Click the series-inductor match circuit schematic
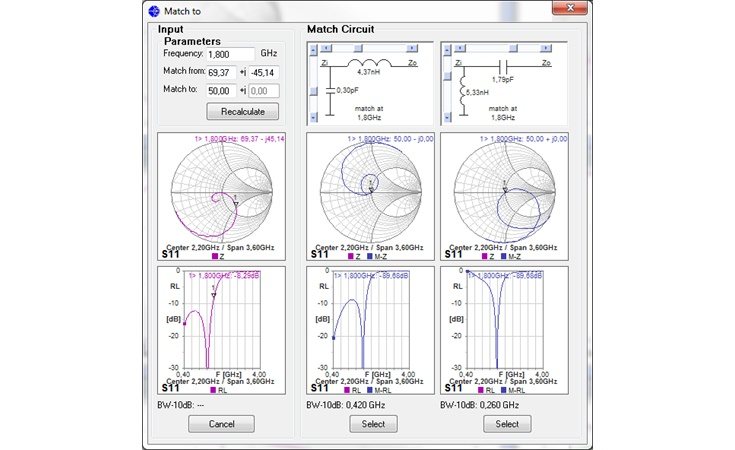Viewport: 735px width, 450px height. (370, 83)
